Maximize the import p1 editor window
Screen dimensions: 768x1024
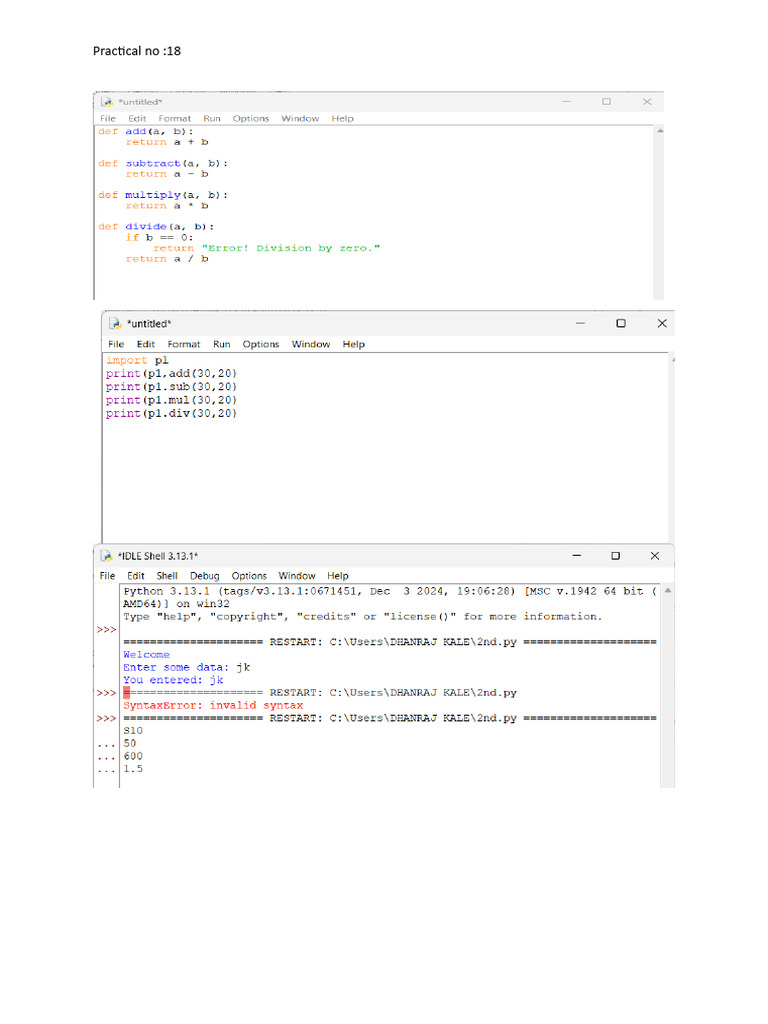click(x=620, y=323)
